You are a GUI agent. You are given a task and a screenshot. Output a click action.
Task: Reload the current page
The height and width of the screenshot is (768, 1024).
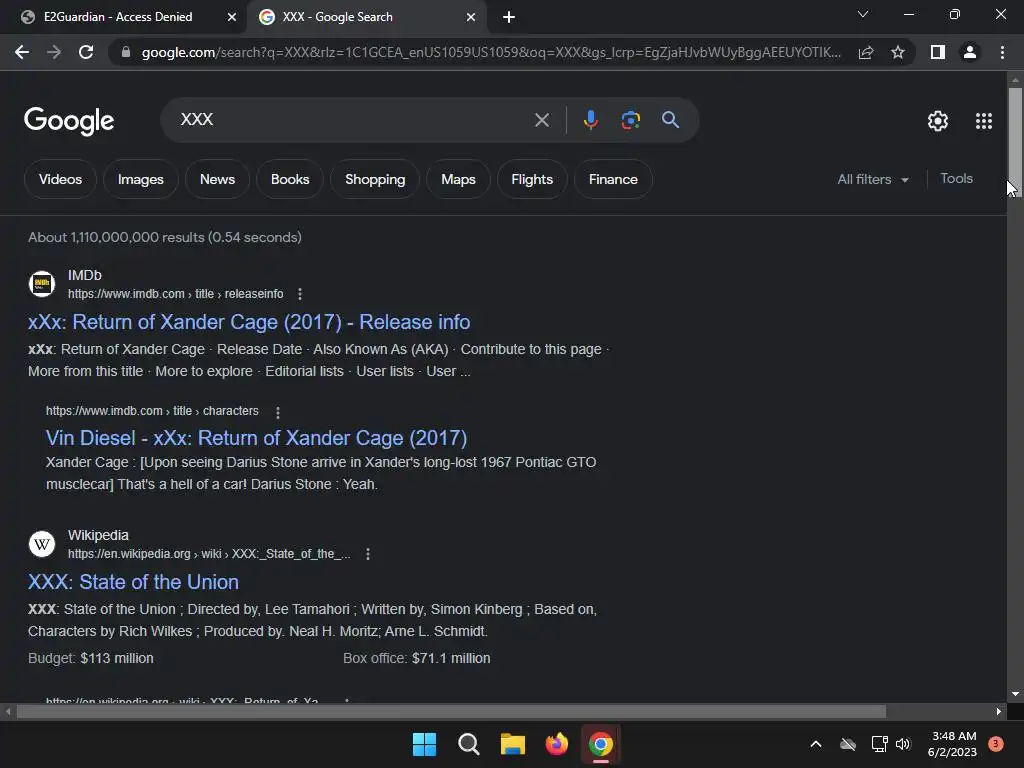pos(86,52)
